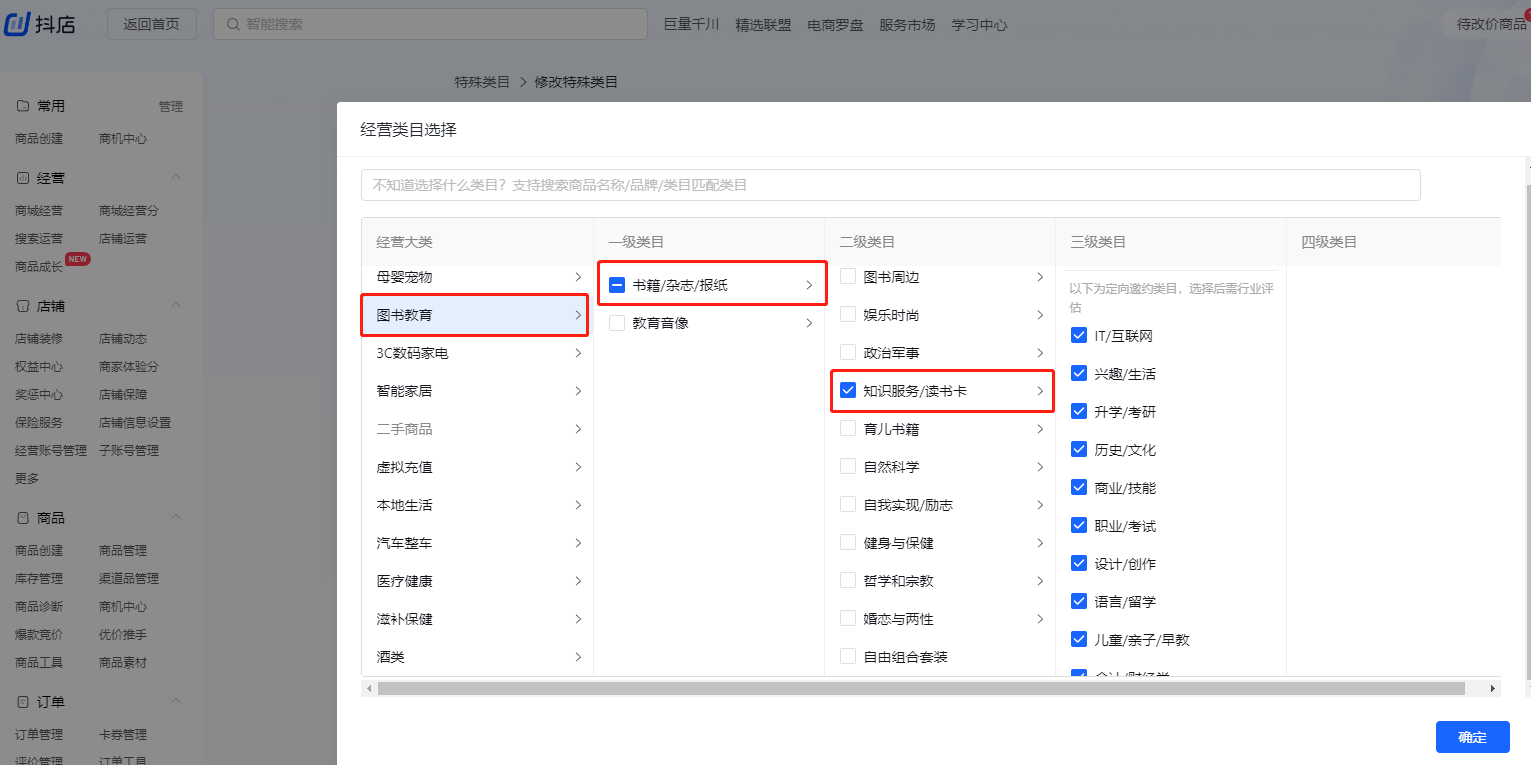Open 电商罗盘 top menu
Screen dimensions: 1531x765
pos(835,25)
